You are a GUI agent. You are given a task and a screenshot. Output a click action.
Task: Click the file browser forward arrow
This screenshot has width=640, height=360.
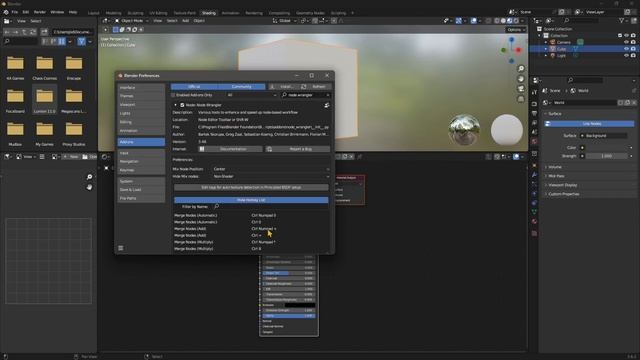click(x=16, y=32)
